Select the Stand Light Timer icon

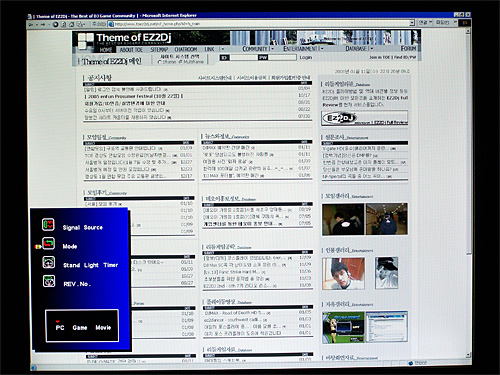tap(49, 262)
